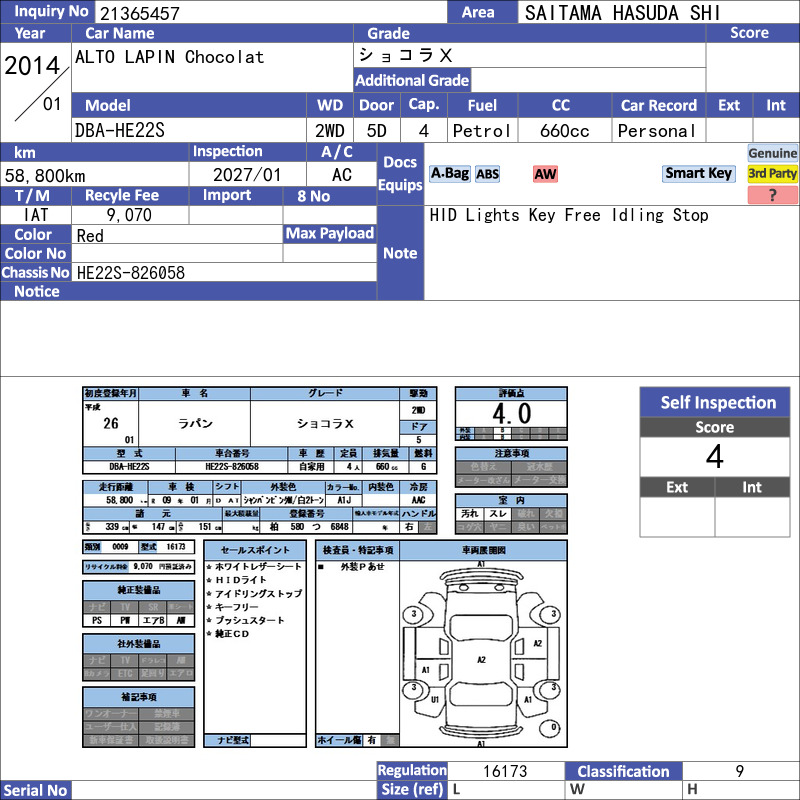Click the Petrol fuel value

coord(482,131)
